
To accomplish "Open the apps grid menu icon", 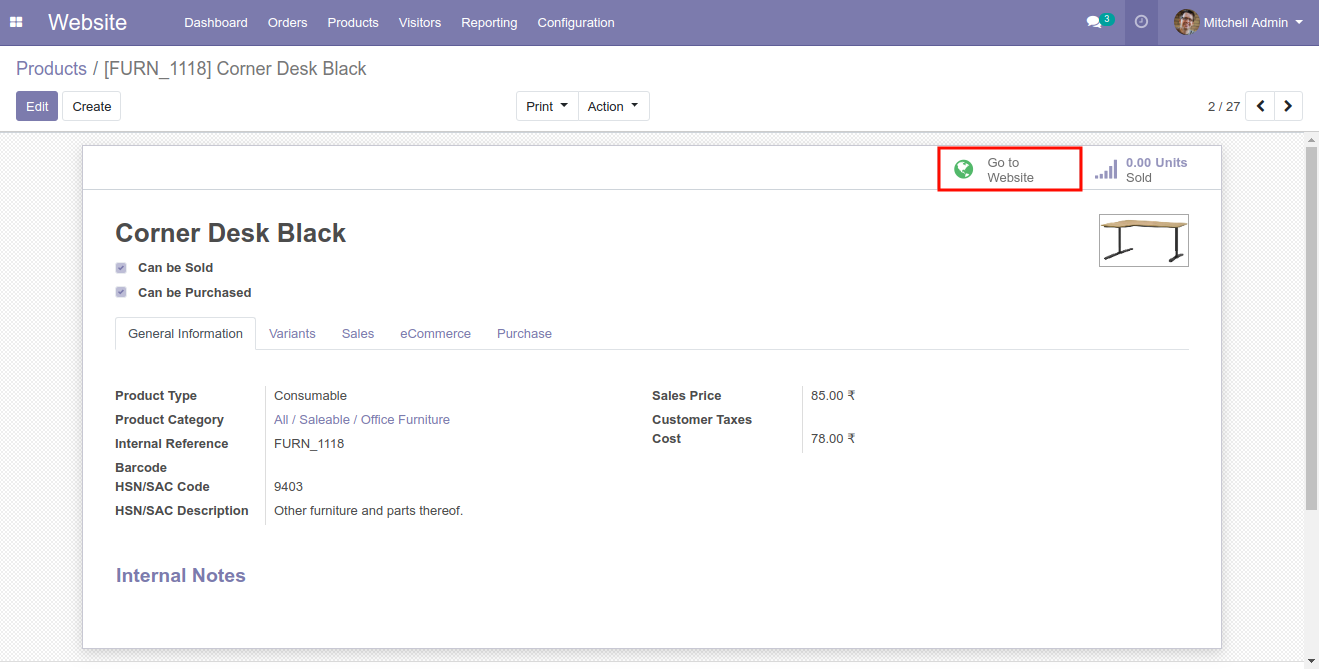I will click(x=16, y=22).
